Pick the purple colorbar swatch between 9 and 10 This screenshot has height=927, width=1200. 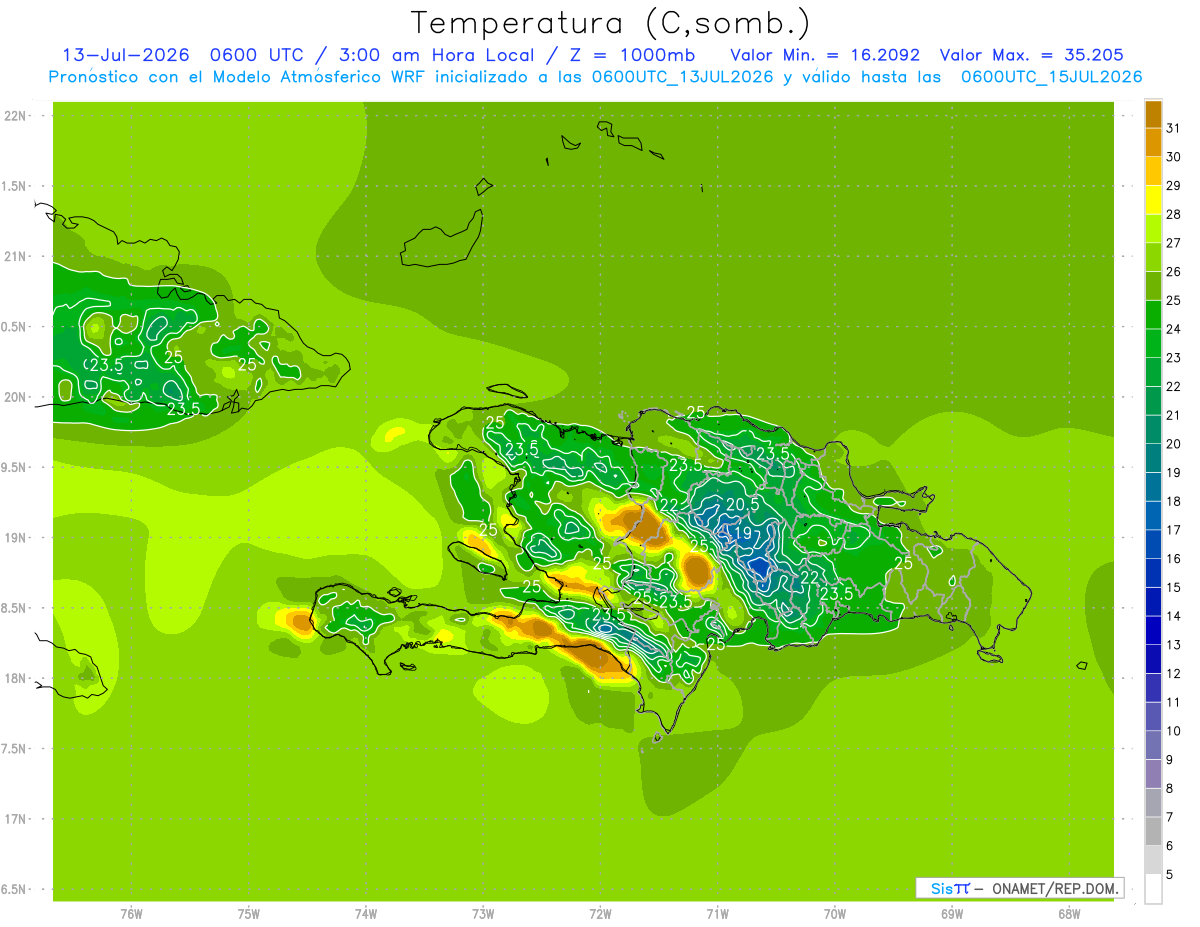click(x=1153, y=746)
